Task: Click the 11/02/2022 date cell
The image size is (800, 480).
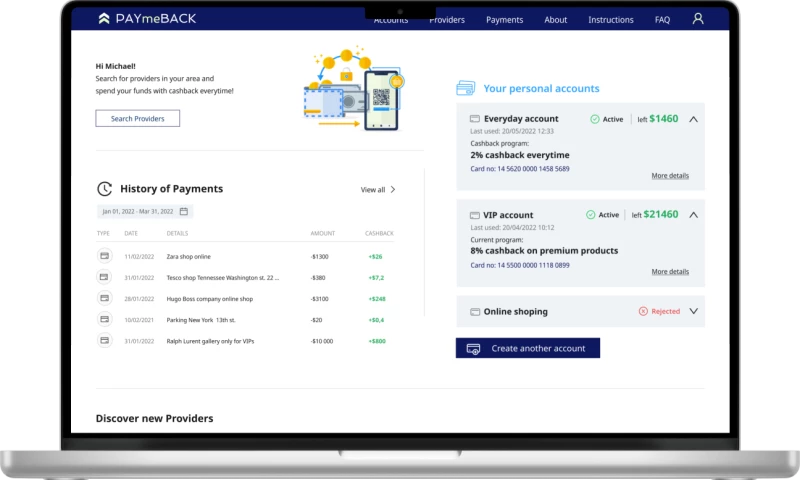Action: 139,257
